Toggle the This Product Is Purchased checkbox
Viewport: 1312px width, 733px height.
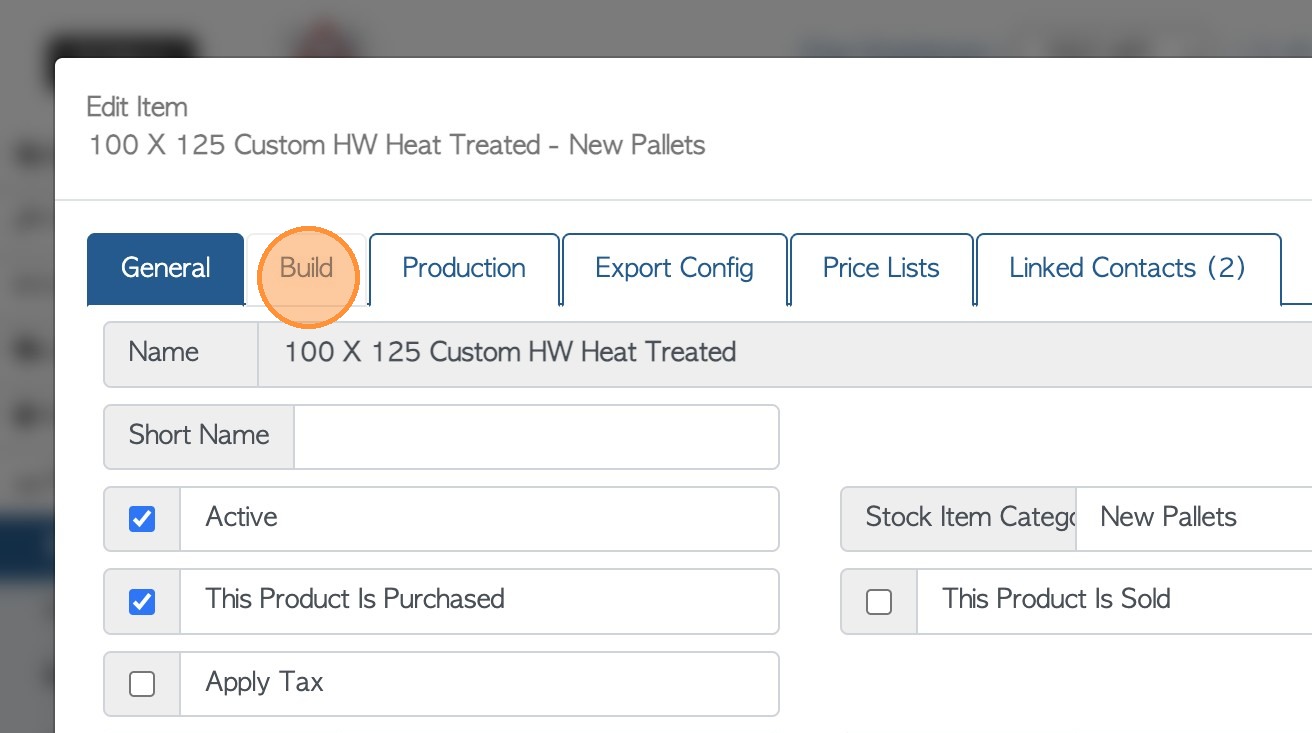tap(142, 601)
